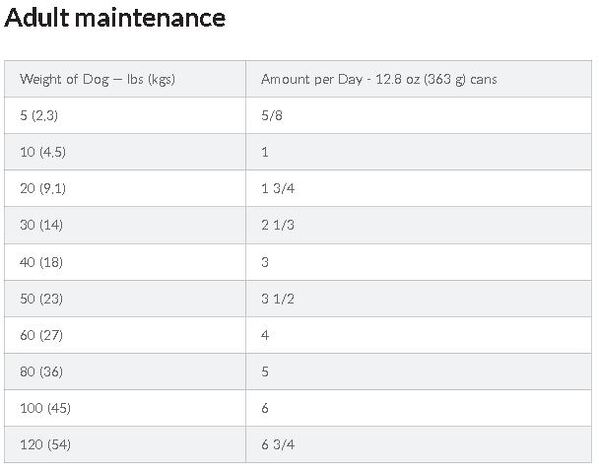Image resolution: width=599 pixels, height=472 pixels.
Task: Select the 50 (23) weight cell
Action: [125, 299]
